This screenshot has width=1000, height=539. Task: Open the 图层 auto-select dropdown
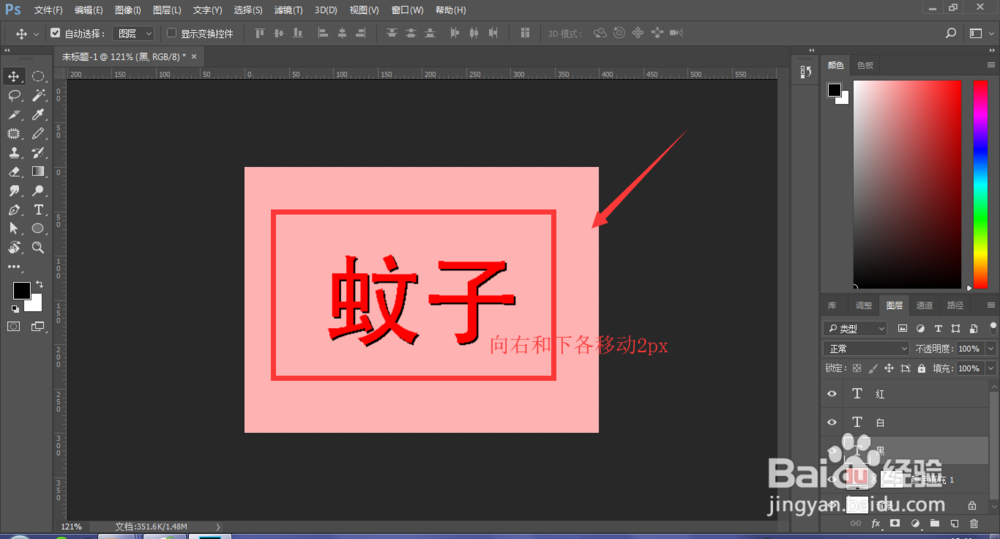pos(134,33)
